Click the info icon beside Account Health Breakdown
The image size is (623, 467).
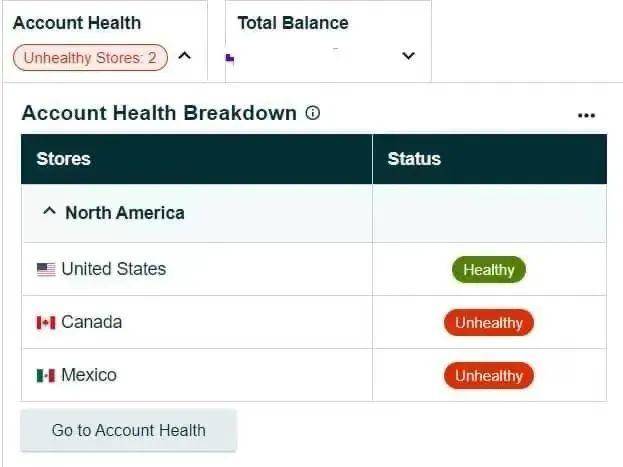pos(313,113)
